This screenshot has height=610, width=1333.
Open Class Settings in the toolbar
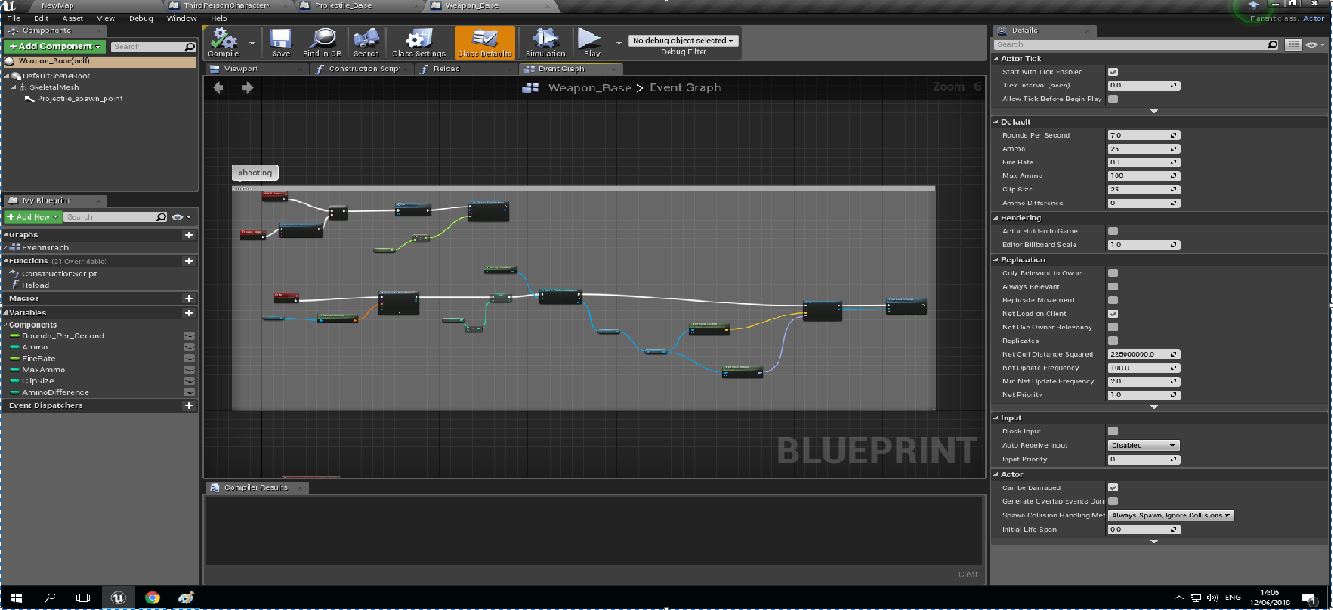pyautogui.click(x=418, y=40)
